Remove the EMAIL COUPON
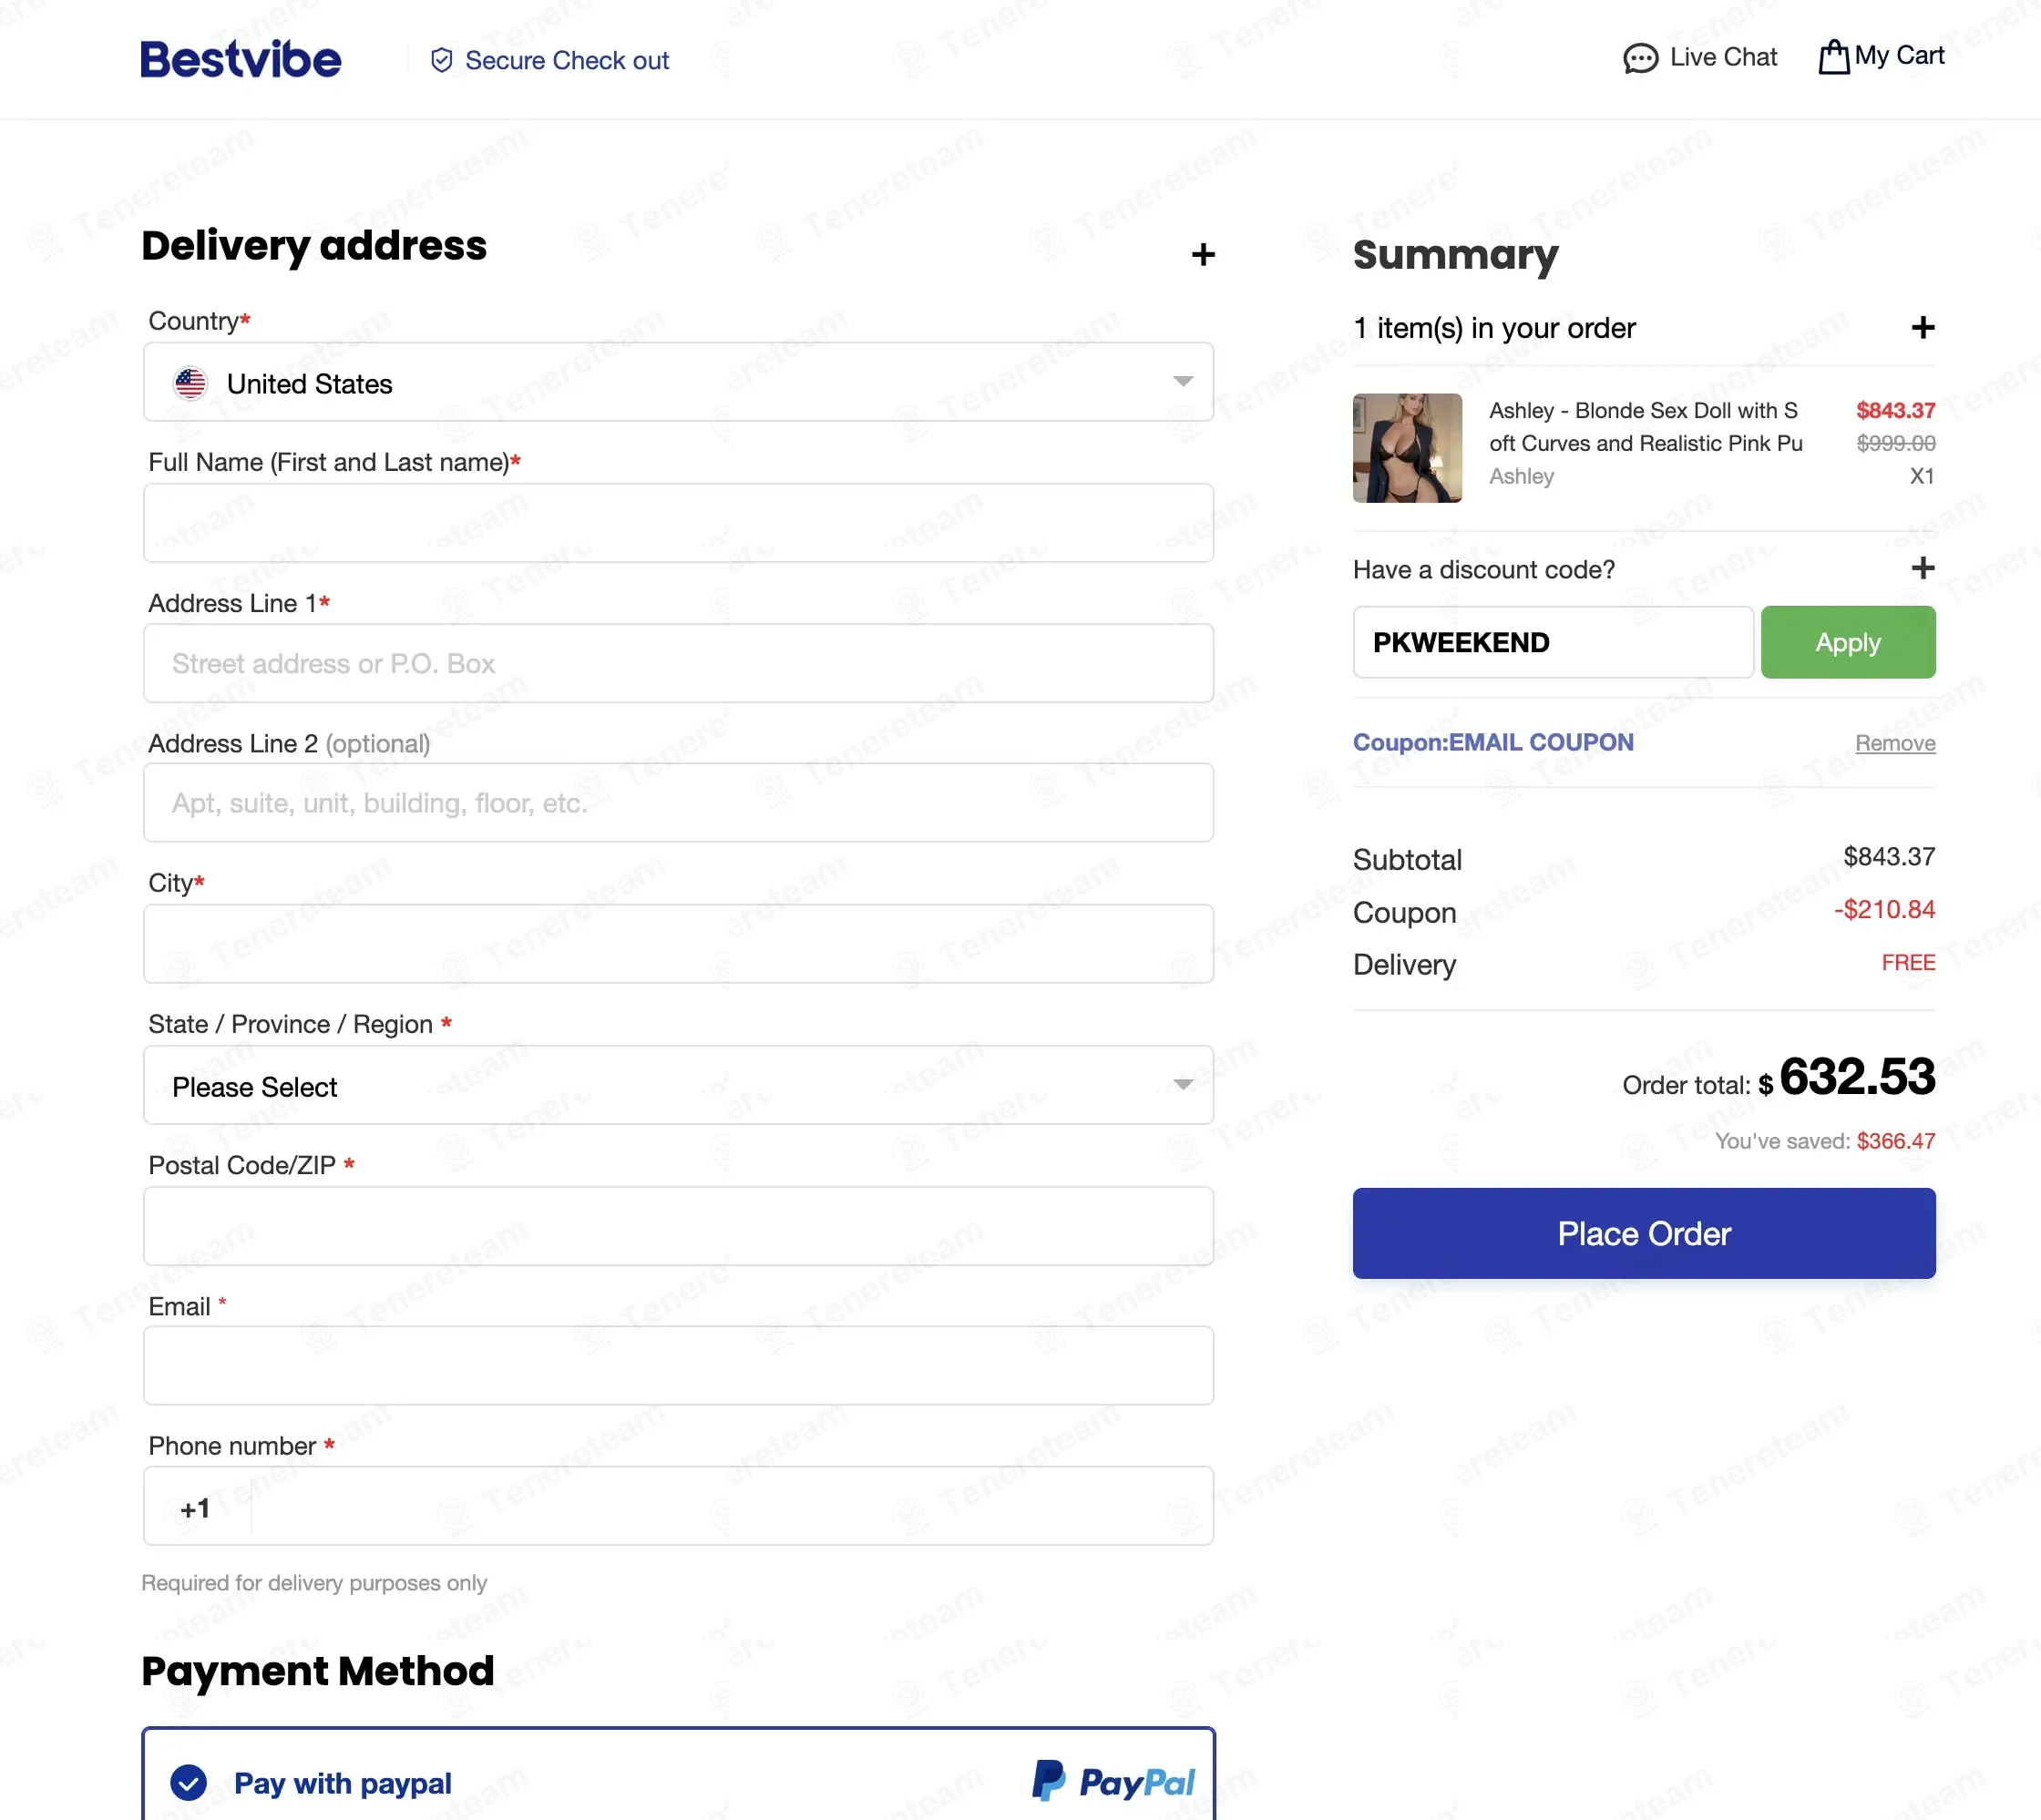Viewport: 2041px width, 1820px height. [x=1895, y=743]
